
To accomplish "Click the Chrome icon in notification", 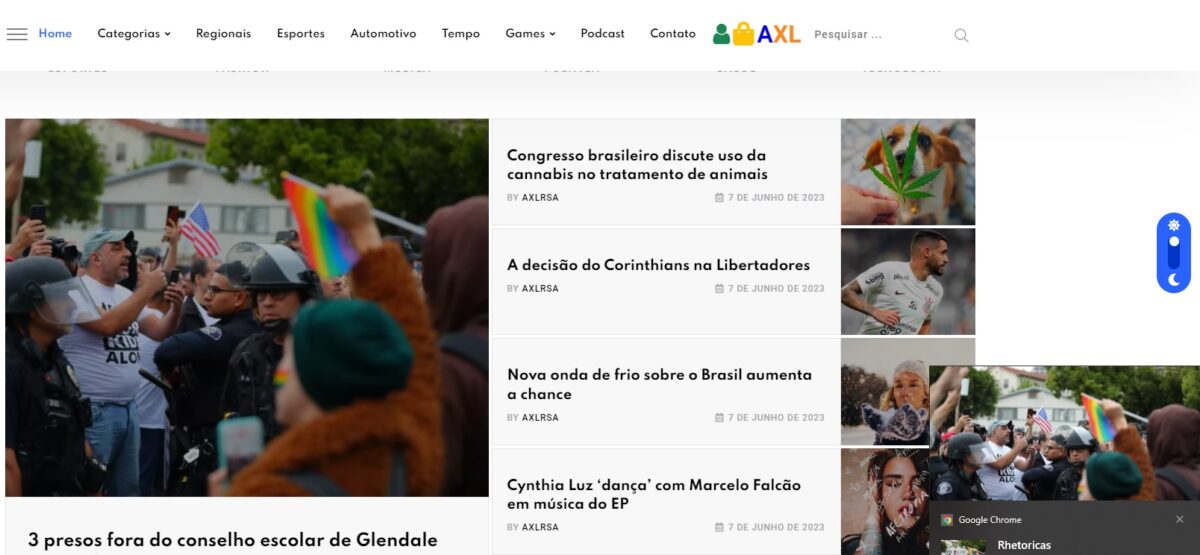I will click(947, 520).
